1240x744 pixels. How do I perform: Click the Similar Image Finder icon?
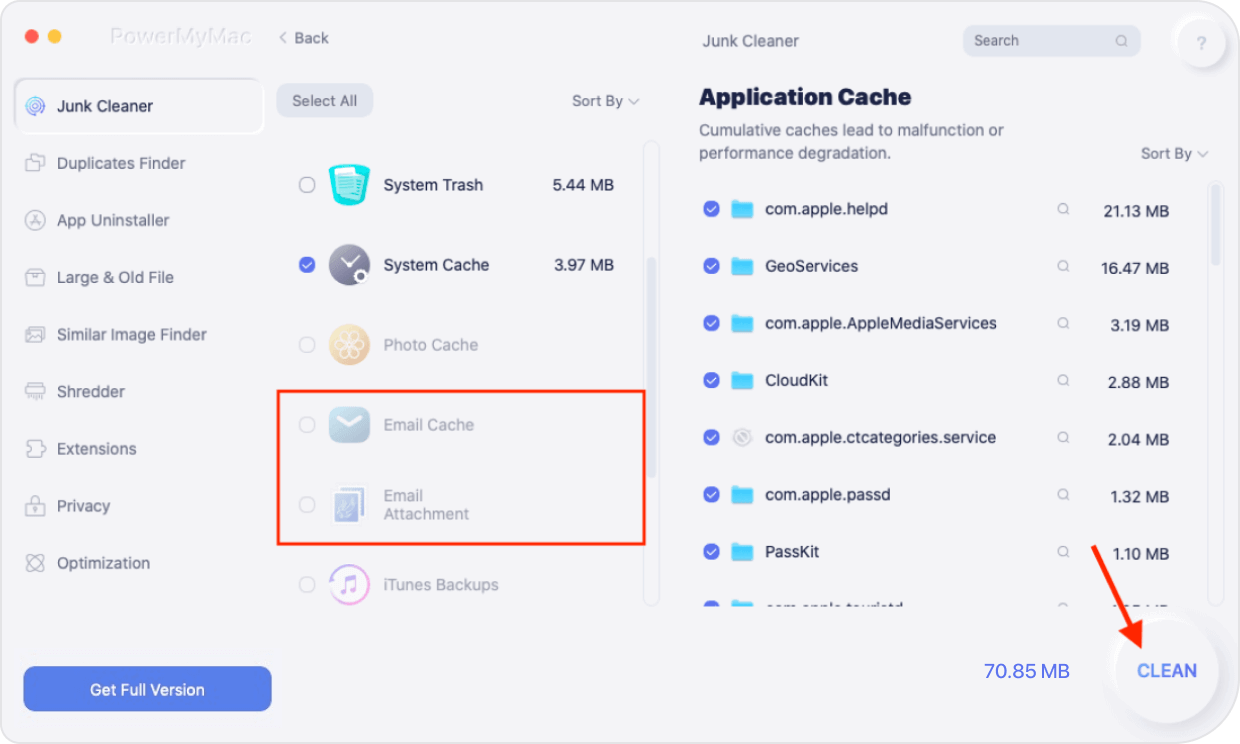(x=35, y=334)
